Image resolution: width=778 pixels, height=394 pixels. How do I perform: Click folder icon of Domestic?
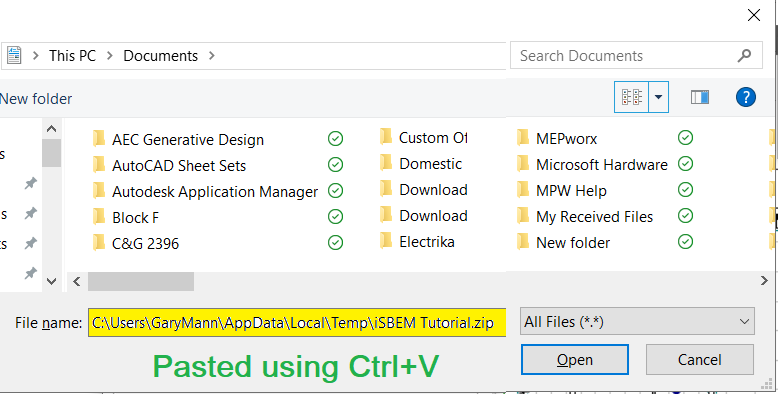(386, 162)
